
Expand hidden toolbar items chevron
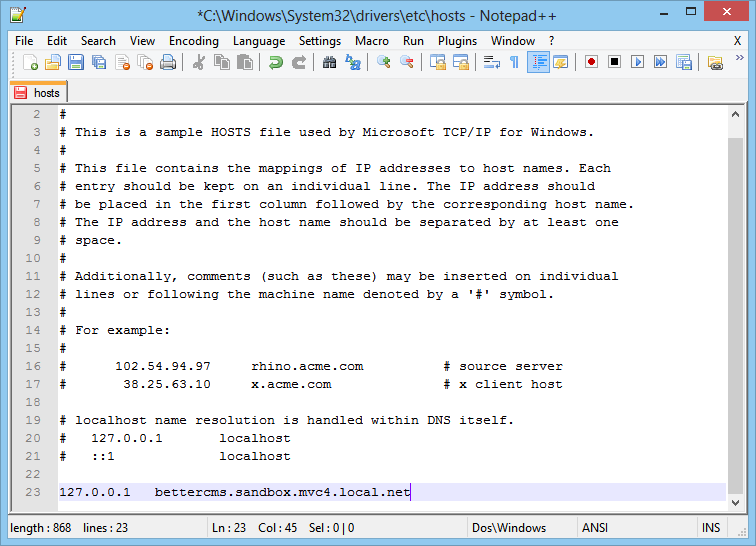click(740, 58)
